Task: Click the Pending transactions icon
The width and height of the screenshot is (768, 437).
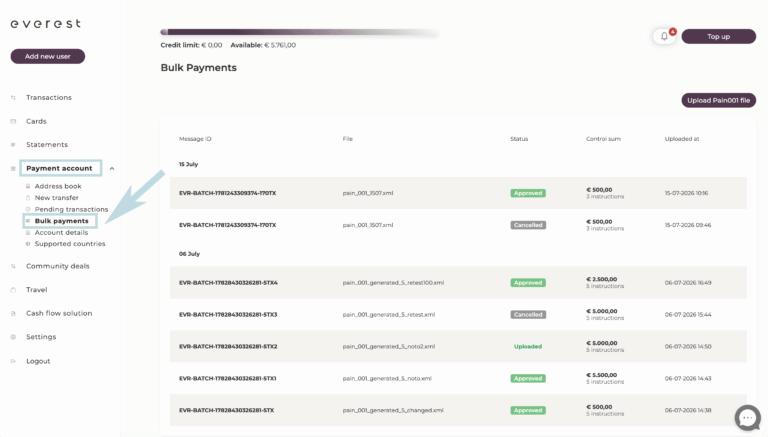Action: (x=28, y=209)
